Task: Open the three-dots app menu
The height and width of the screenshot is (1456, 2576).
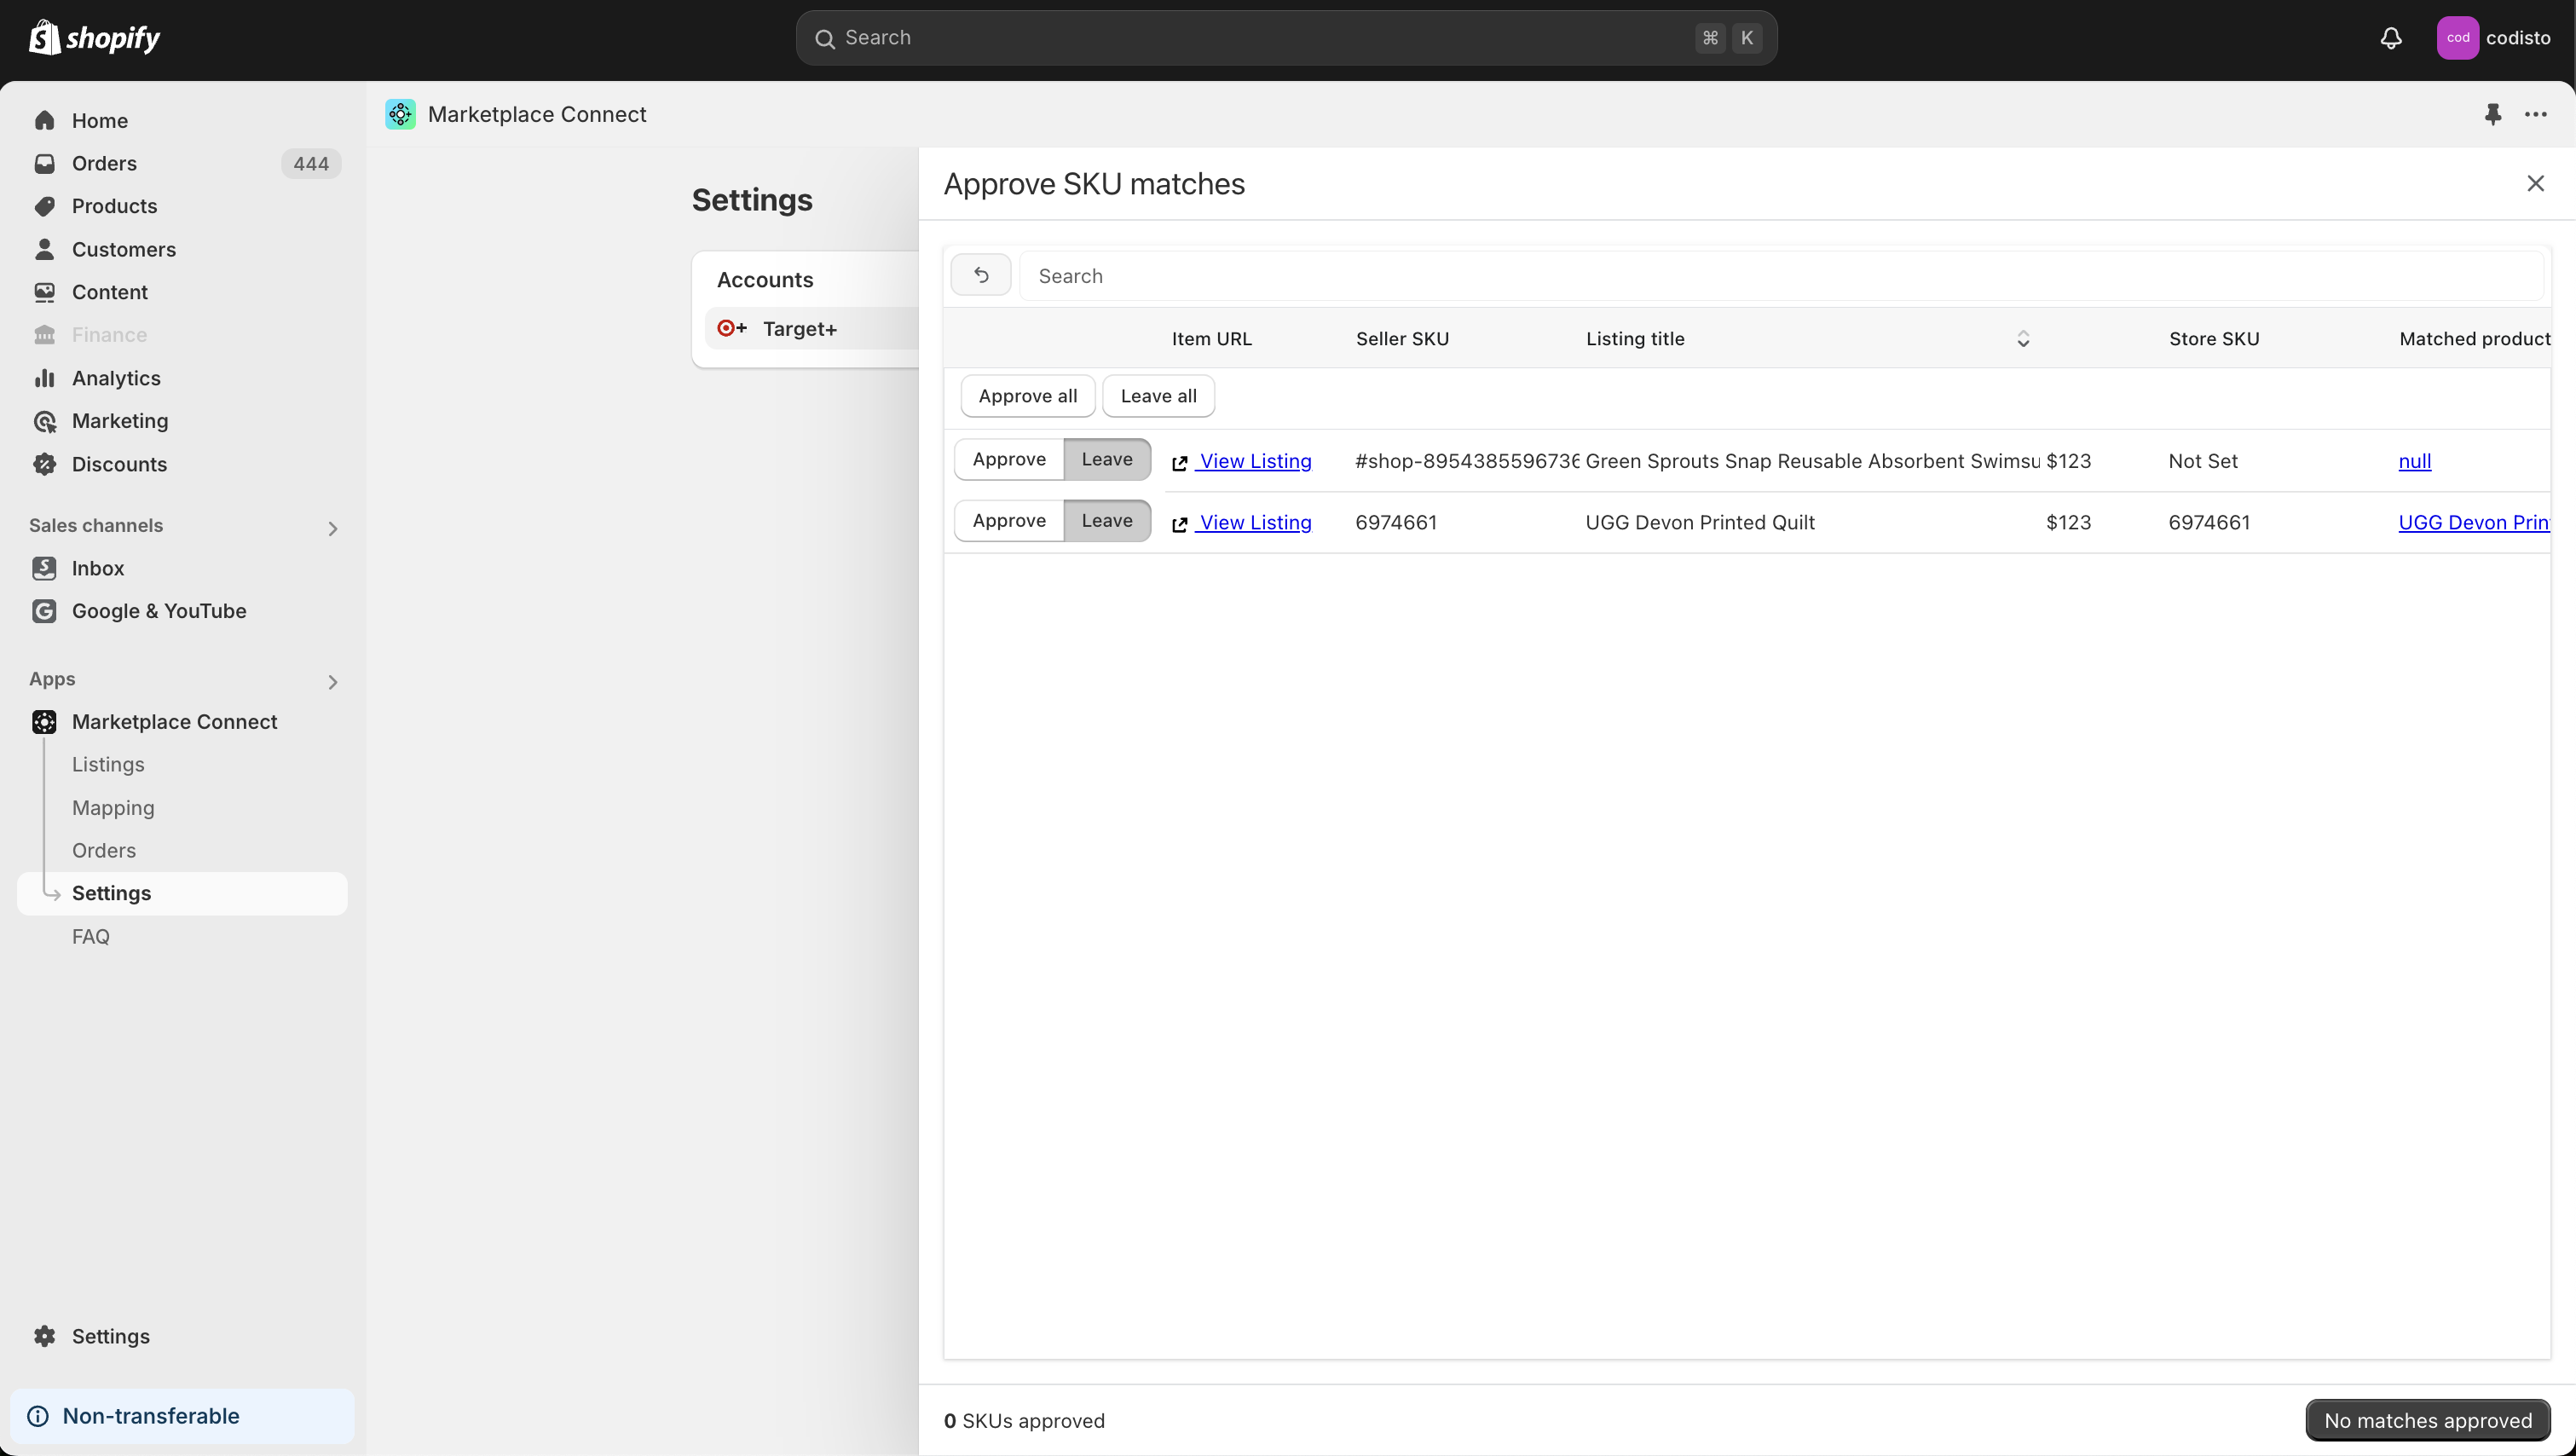Action: [2536, 114]
